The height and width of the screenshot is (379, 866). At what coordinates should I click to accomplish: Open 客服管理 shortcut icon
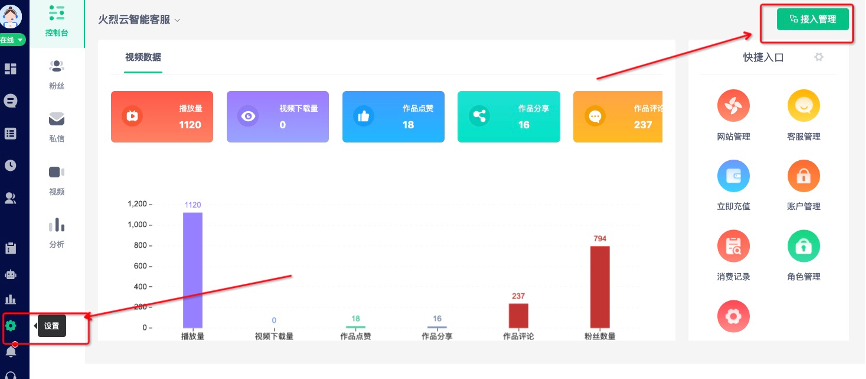click(803, 106)
